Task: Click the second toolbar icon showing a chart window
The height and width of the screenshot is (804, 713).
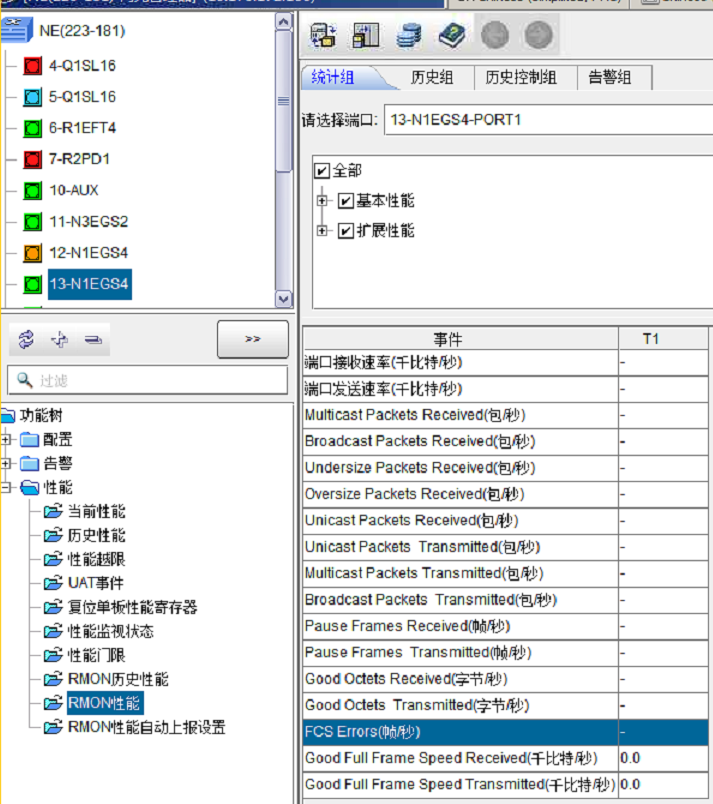Action: (x=365, y=35)
